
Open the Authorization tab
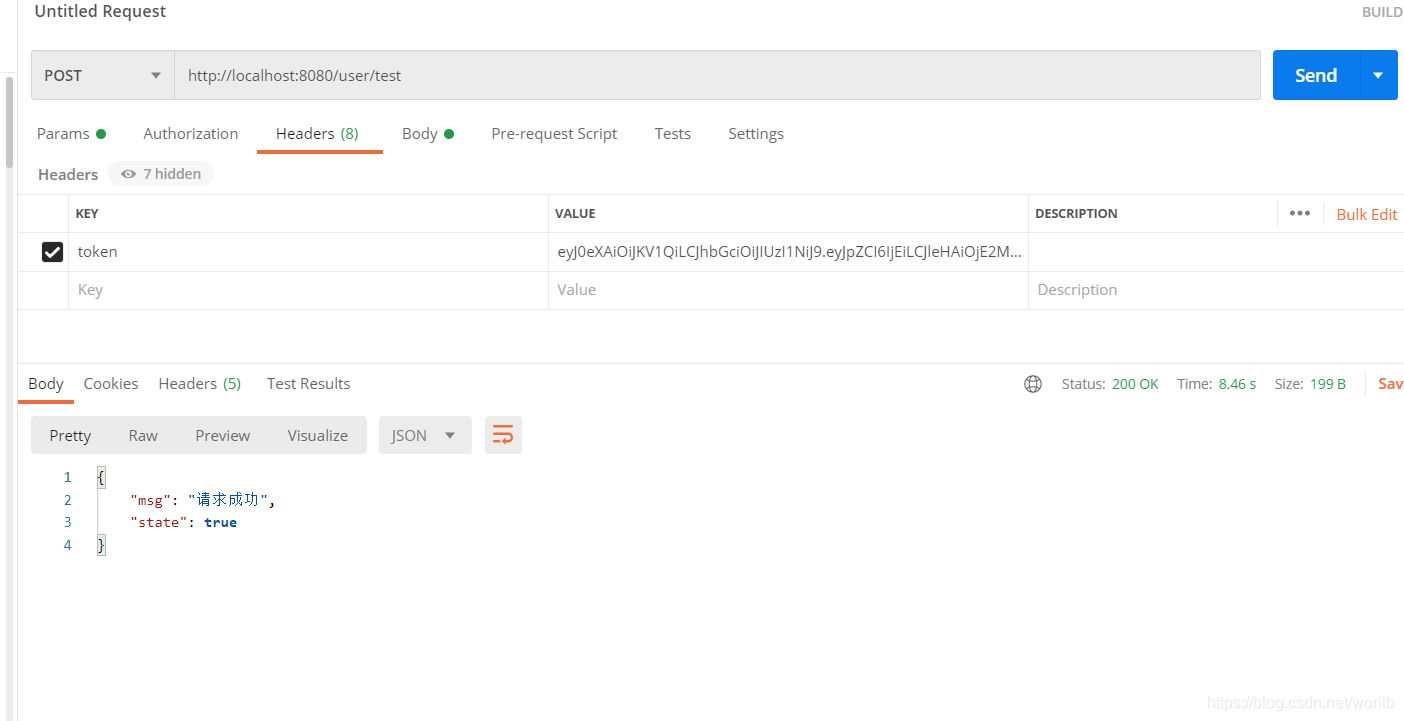pyautogui.click(x=191, y=133)
